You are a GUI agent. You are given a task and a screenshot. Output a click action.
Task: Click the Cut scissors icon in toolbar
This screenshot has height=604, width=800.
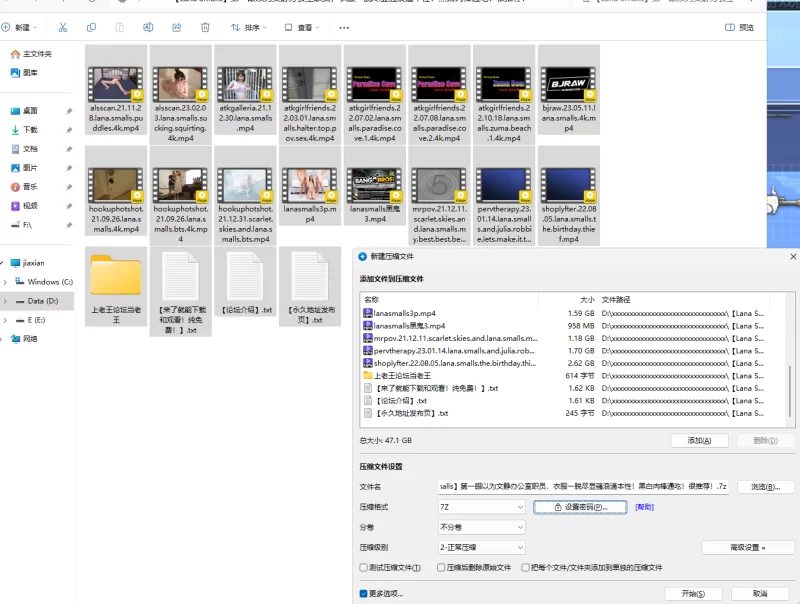click(x=63, y=28)
